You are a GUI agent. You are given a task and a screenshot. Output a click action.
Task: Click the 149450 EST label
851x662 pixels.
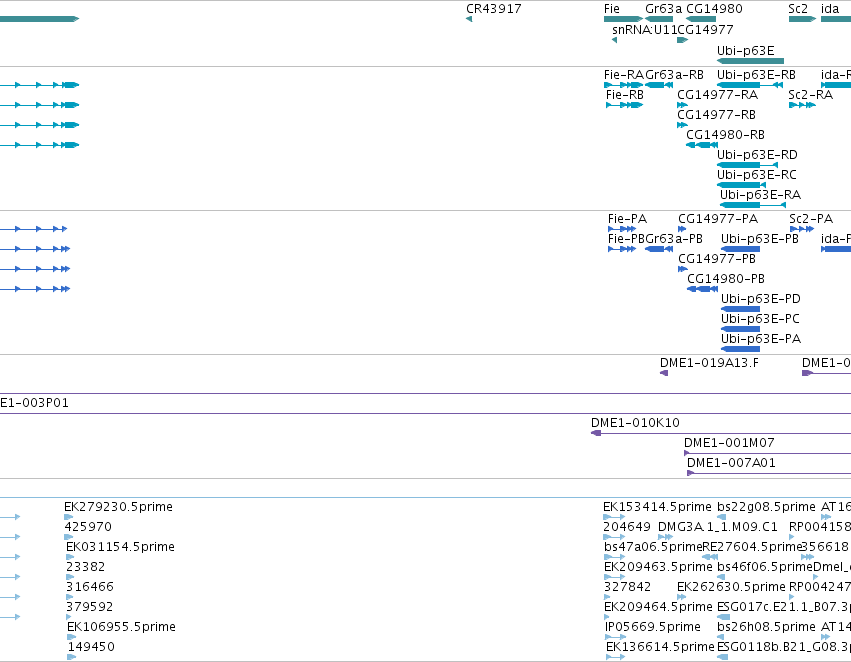[x=91, y=648]
